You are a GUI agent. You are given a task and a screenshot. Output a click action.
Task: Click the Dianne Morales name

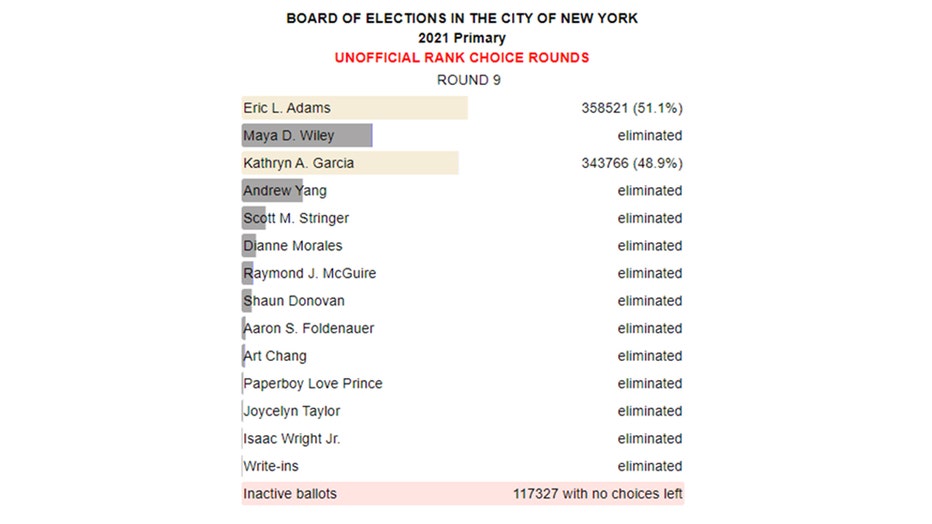click(x=292, y=246)
